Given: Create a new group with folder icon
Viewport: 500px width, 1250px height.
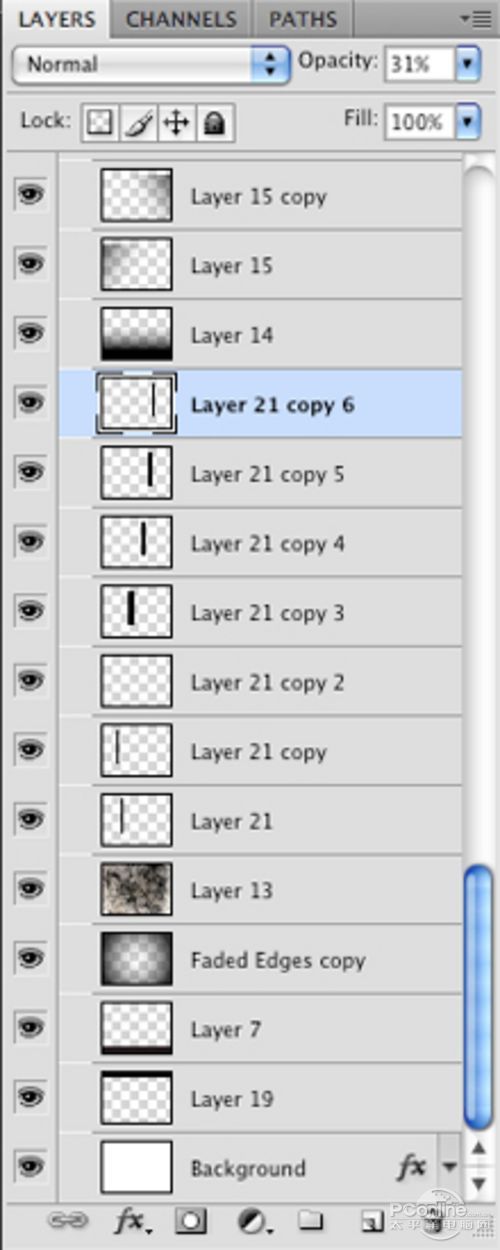Looking at the screenshot, I should 312,1220.
